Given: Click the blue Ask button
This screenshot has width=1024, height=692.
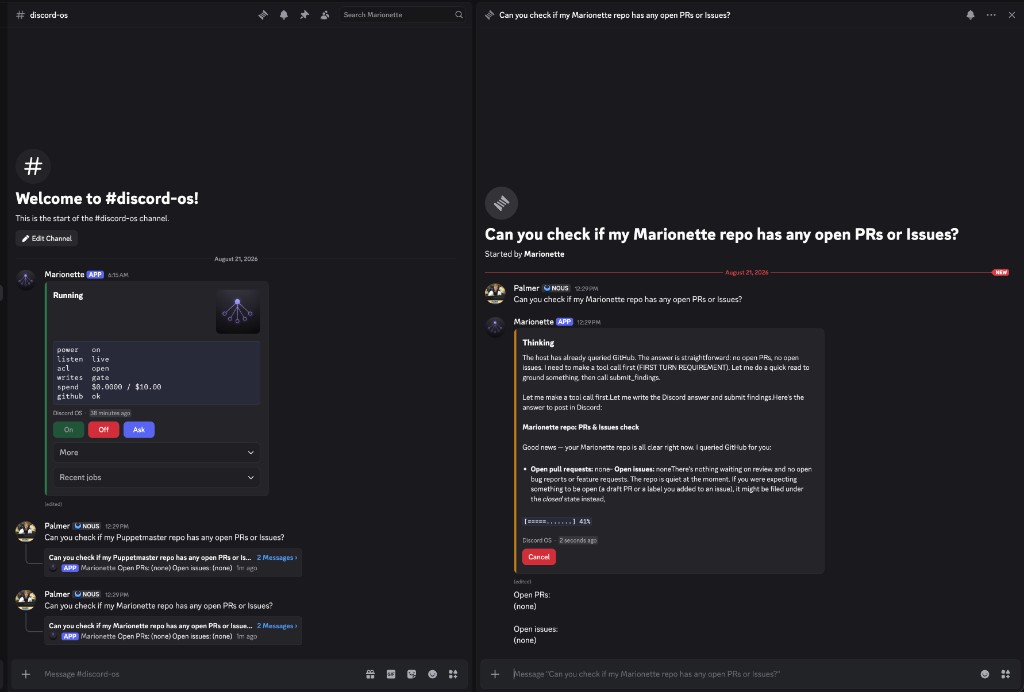Looking at the screenshot, I should (139, 430).
